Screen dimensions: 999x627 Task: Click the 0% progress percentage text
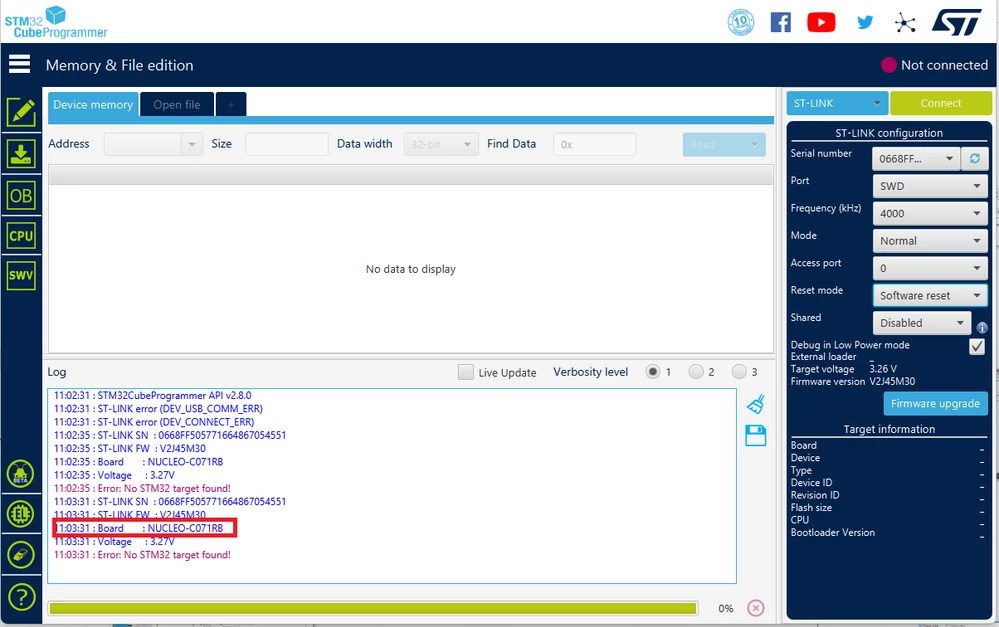pyautogui.click(x=726, y=609)
